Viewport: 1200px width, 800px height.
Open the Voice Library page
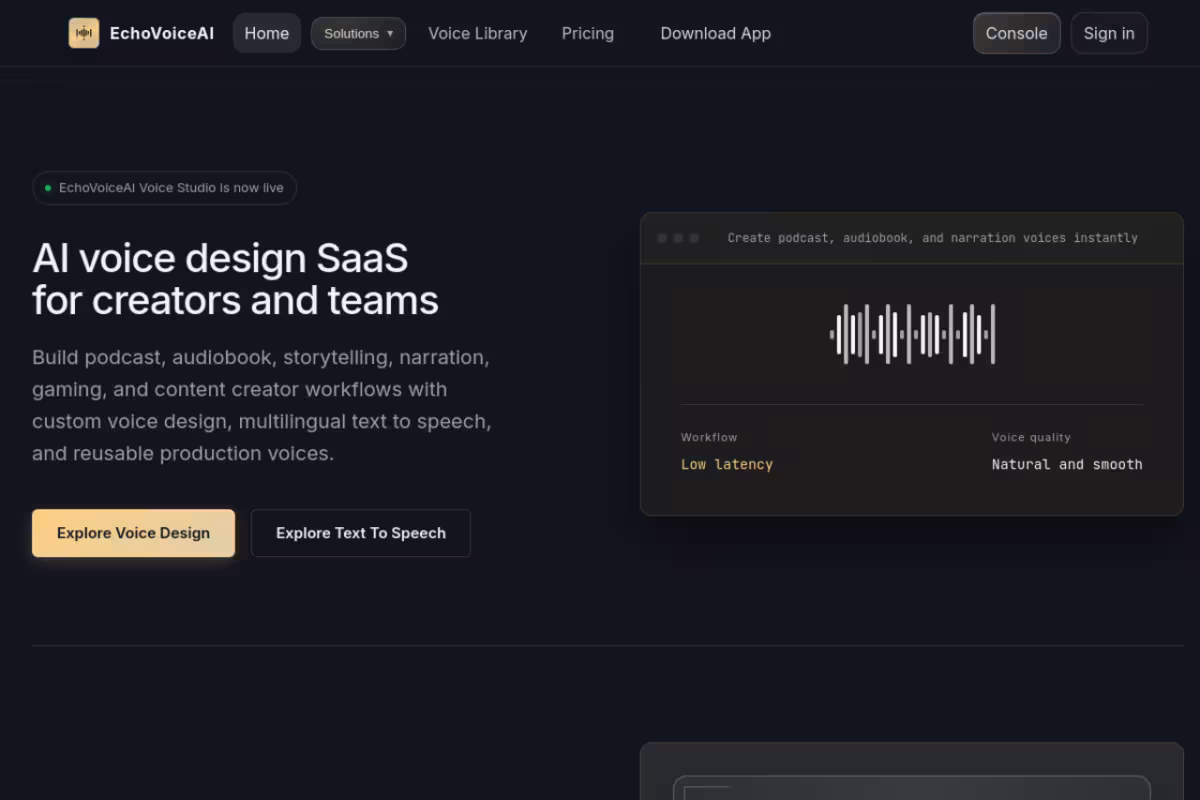[x=478, y=33]
